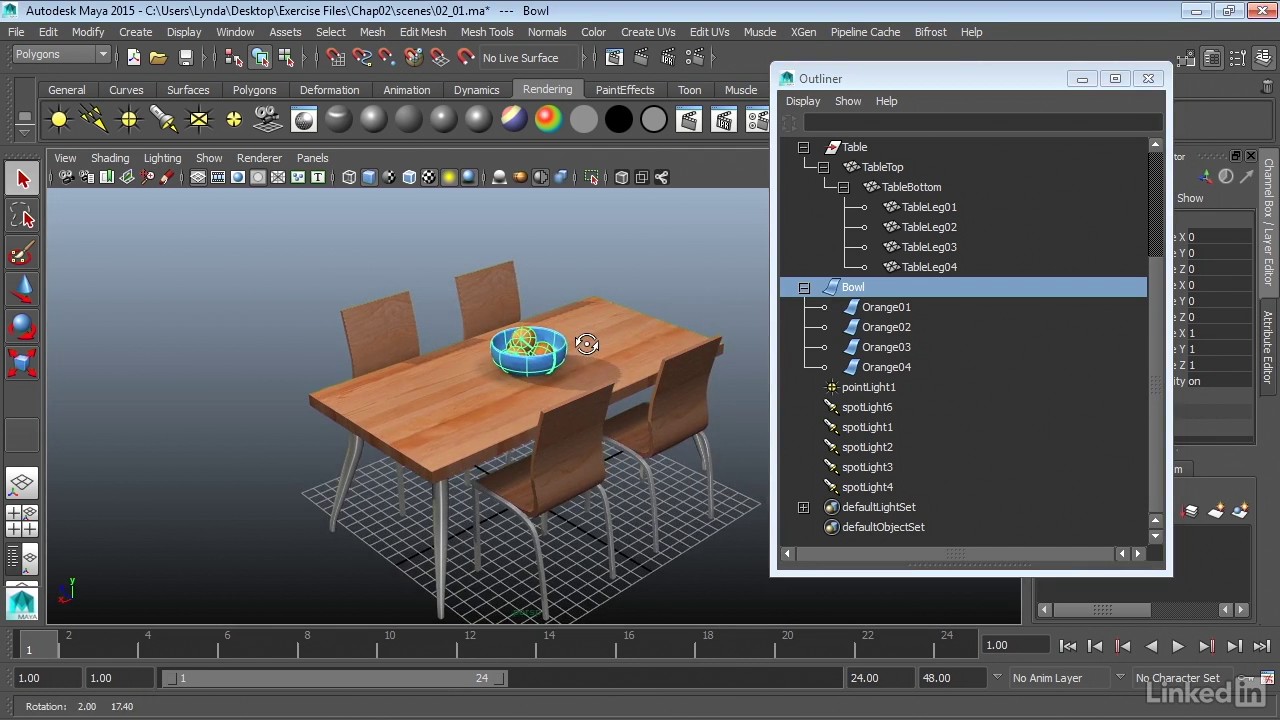Select spotLight6 in the Outliner
The image size is (1280, 720).
click(867, 407)
